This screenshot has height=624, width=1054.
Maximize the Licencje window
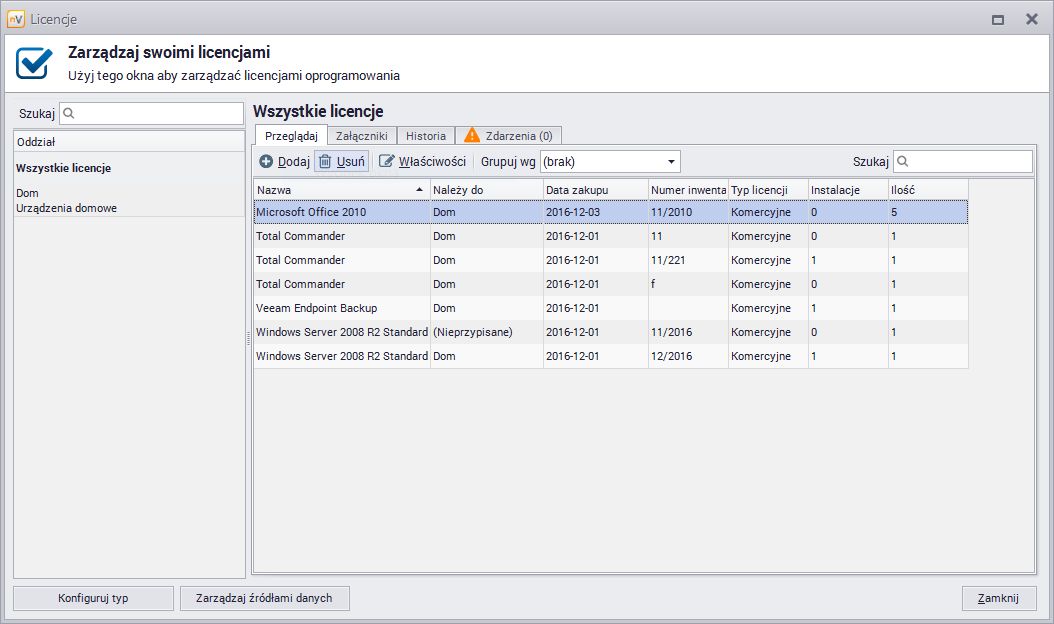[998, 20]
